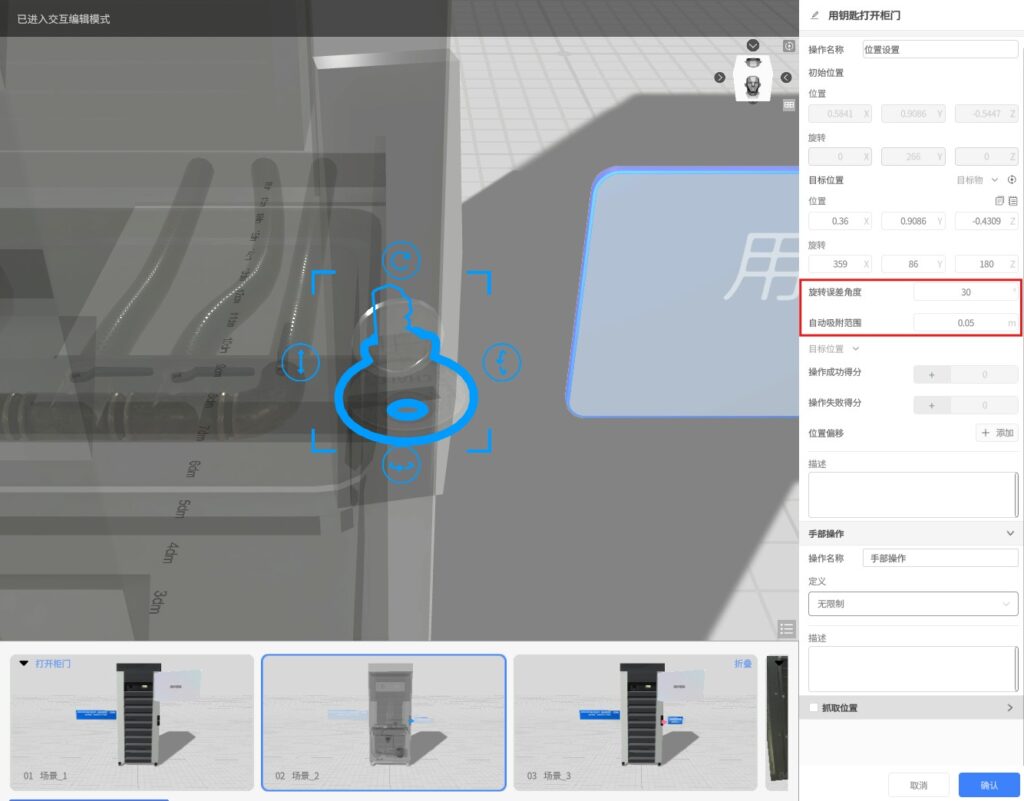The width and height of the screenshot is (1024, 801).
Task: Open the 定义 dropdown showing 无限制
Action: coord(912,604)
